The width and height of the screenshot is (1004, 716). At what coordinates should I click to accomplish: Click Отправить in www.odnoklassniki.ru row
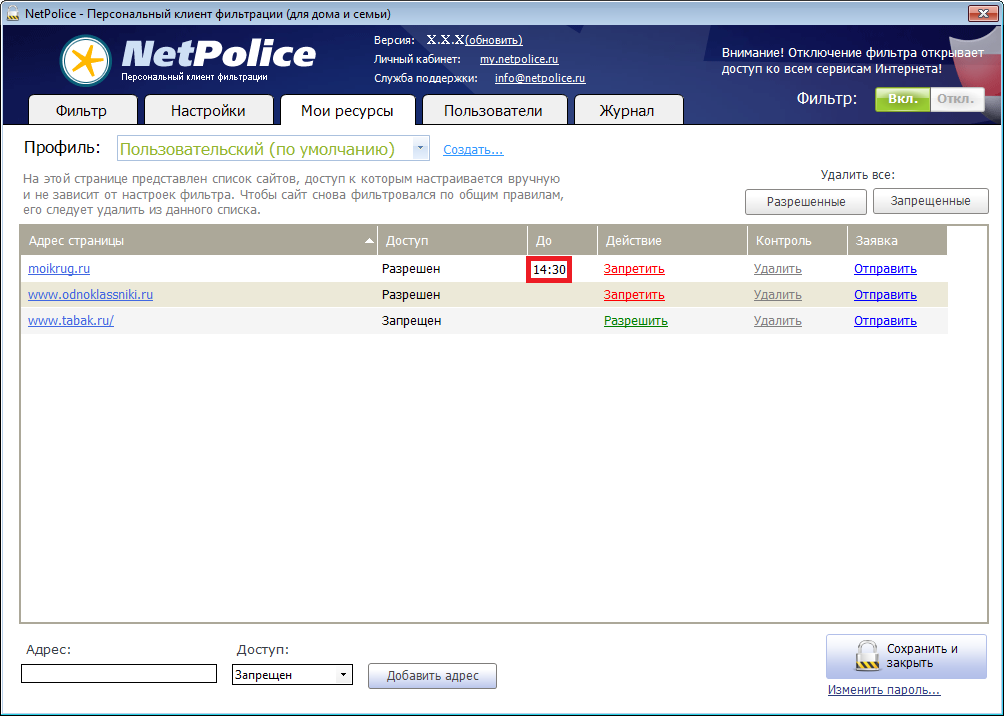(885, 295)
